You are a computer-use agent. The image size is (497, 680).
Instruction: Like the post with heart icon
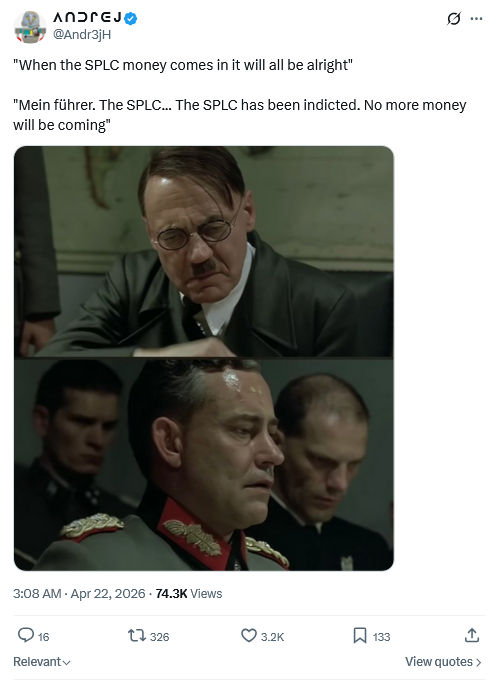[249, 635]
